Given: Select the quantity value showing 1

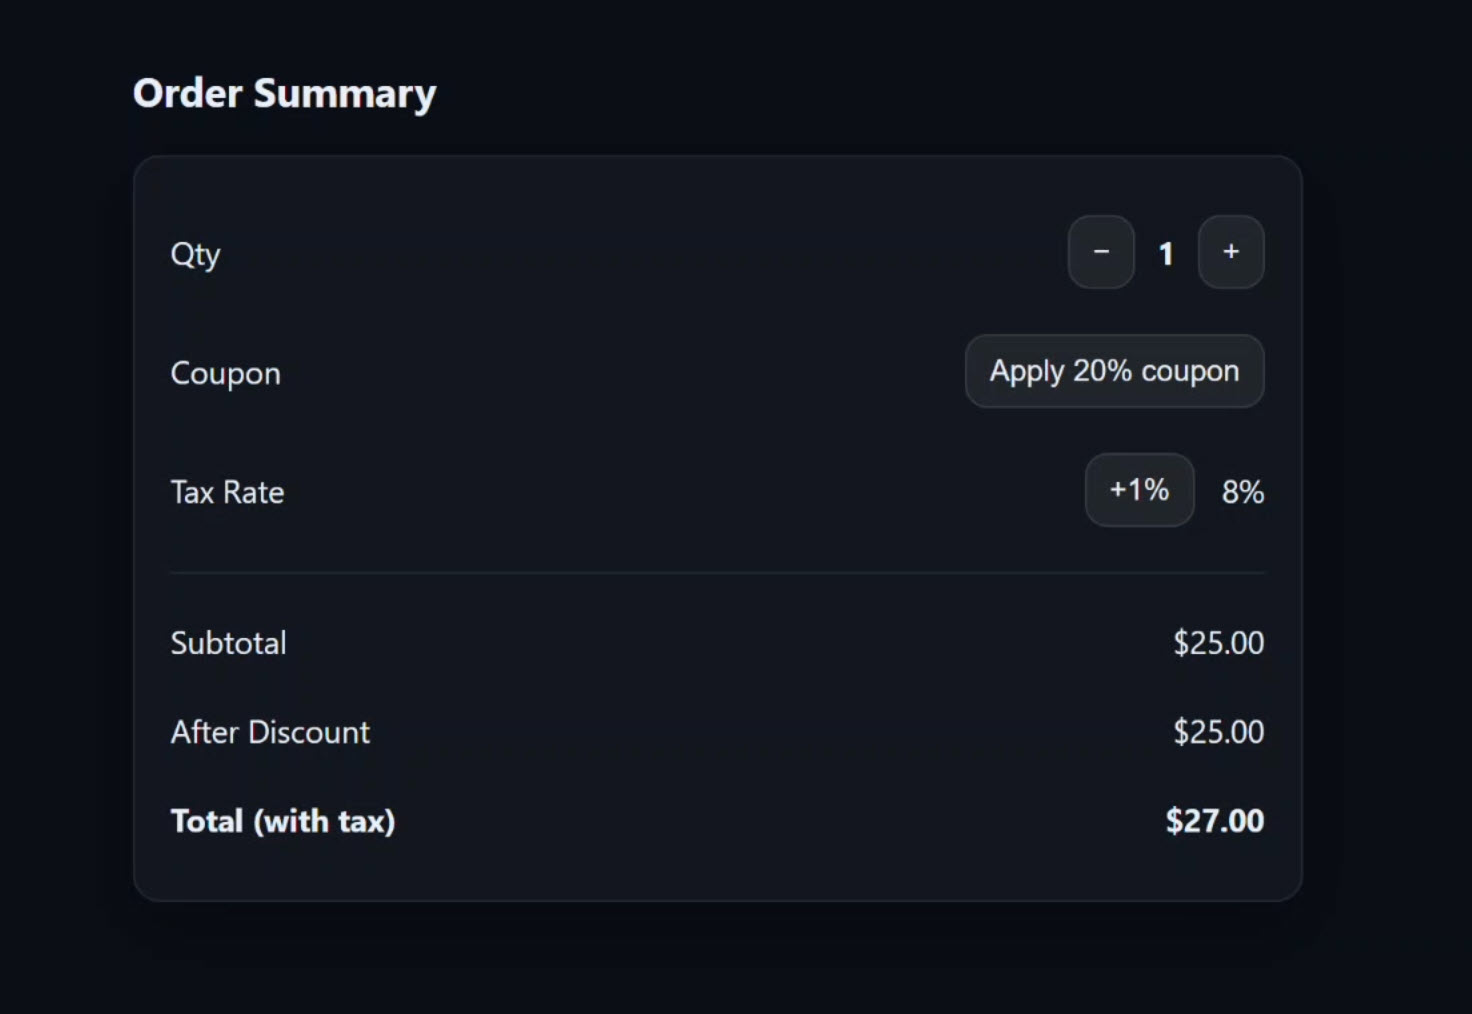Looking at the screenshot, I should pos(1166,253).
